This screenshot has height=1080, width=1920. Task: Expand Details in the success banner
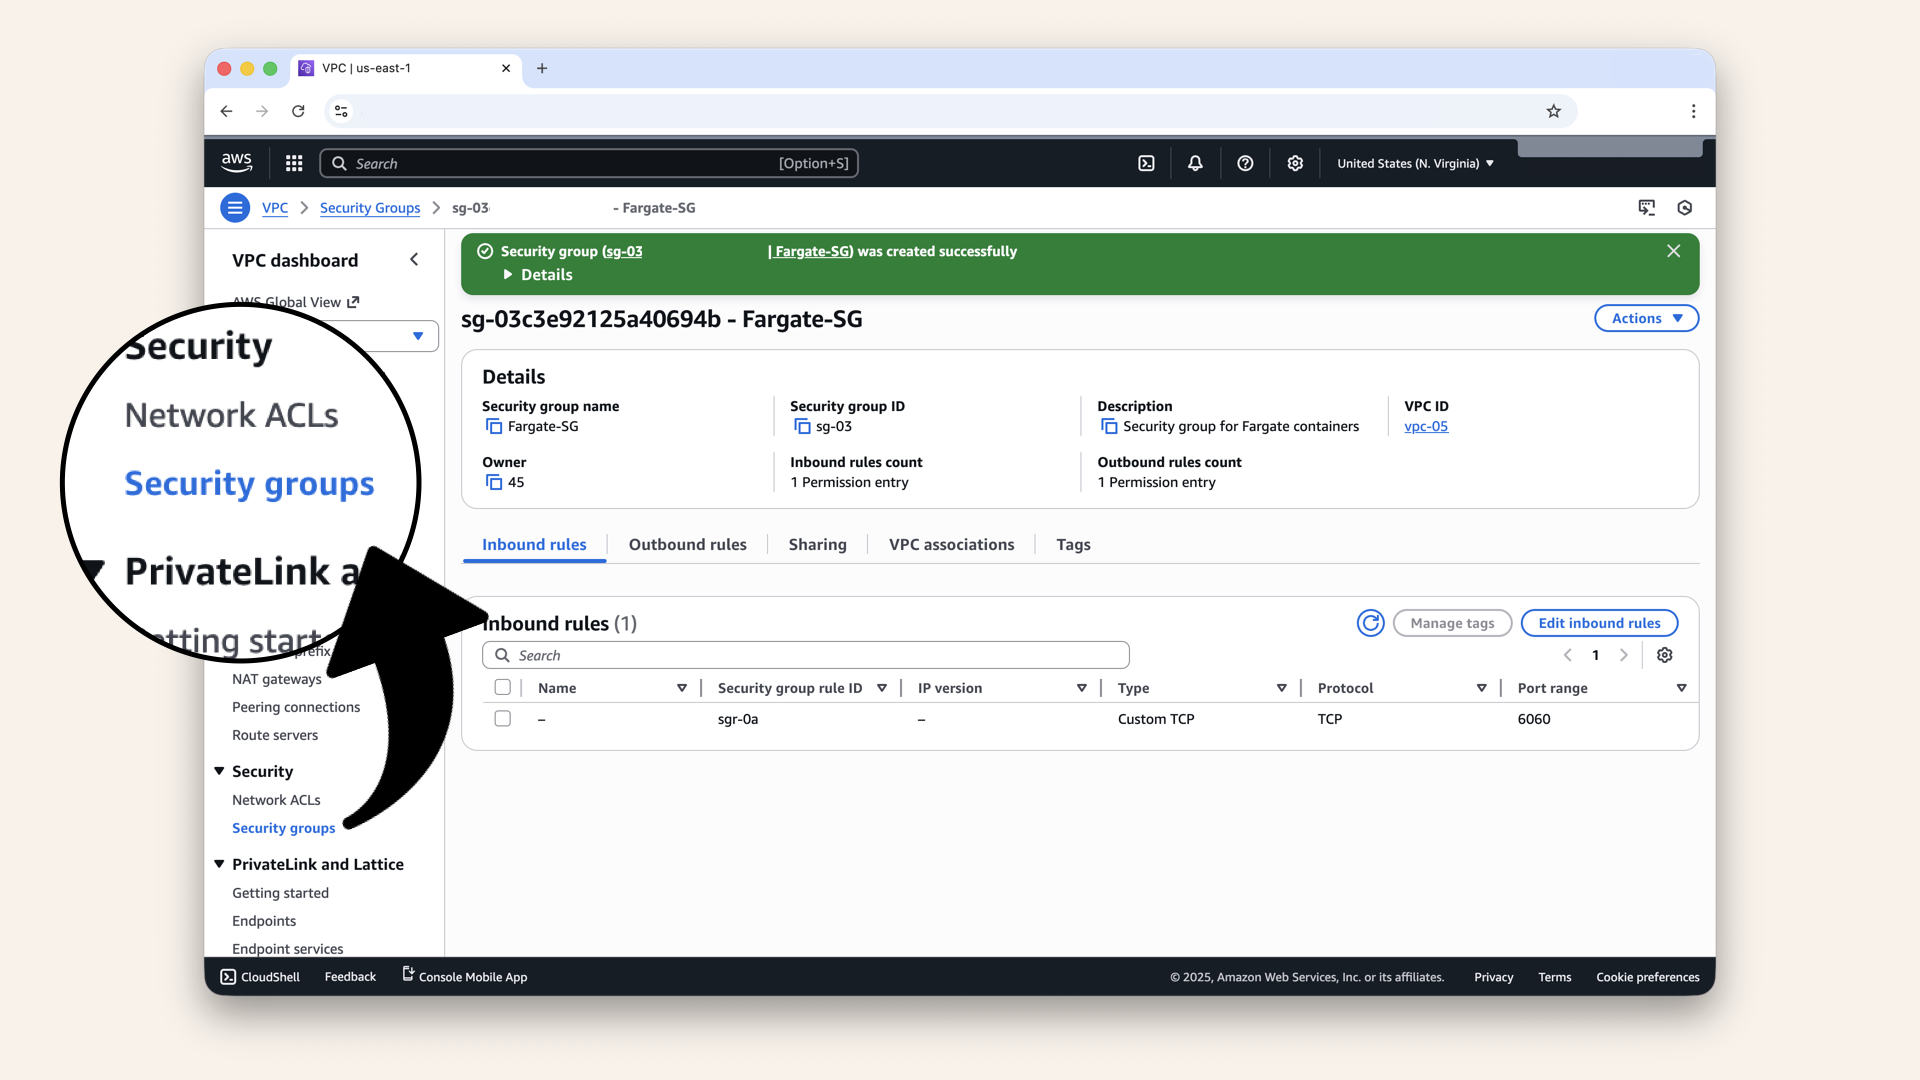click(x=538, y=275)
